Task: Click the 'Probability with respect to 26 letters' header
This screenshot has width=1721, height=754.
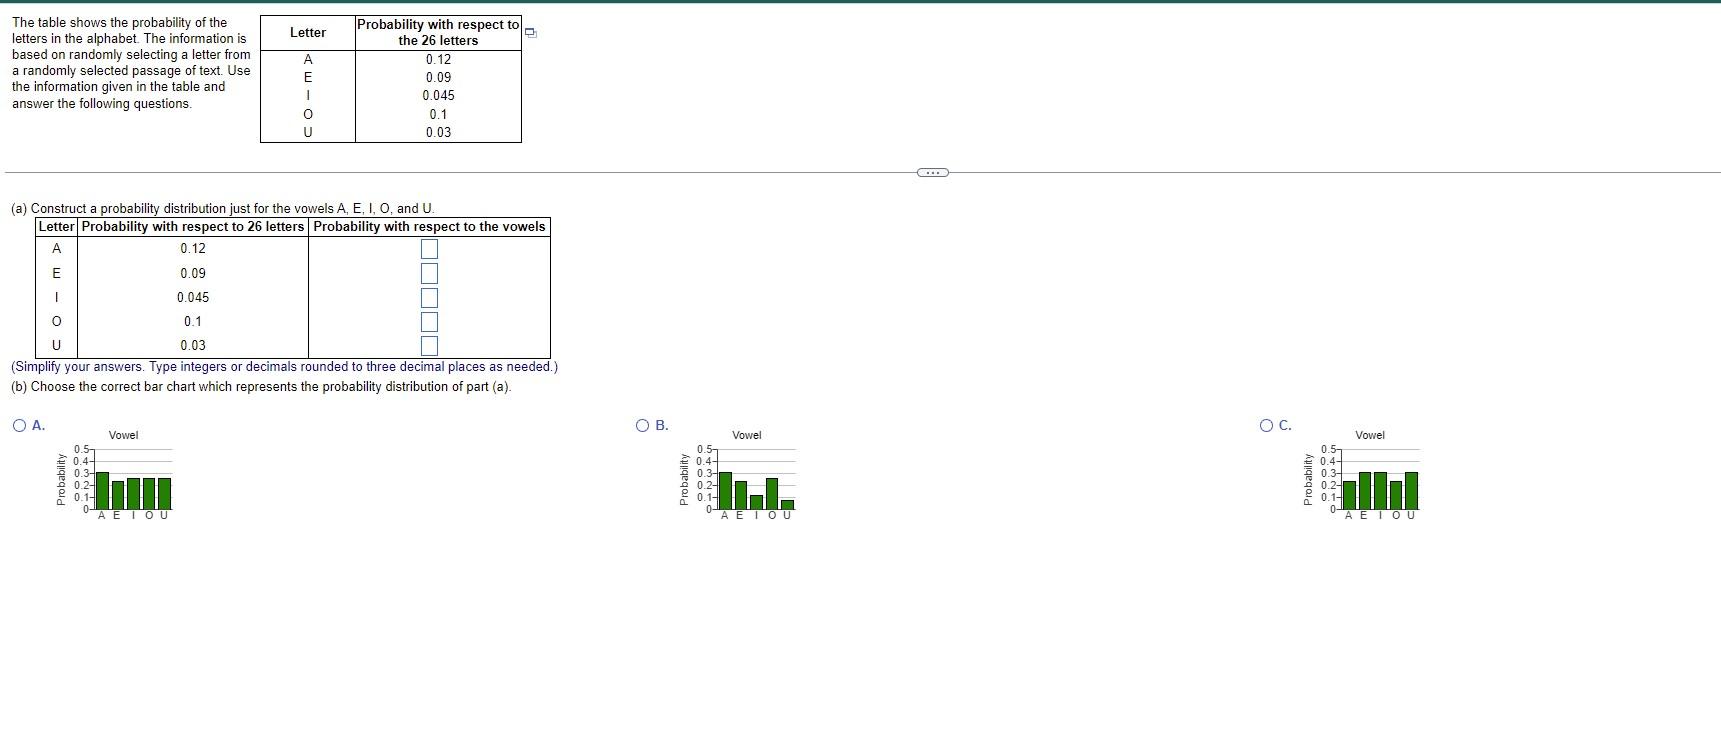Action: pyautogui.click(x=193, y=227)
